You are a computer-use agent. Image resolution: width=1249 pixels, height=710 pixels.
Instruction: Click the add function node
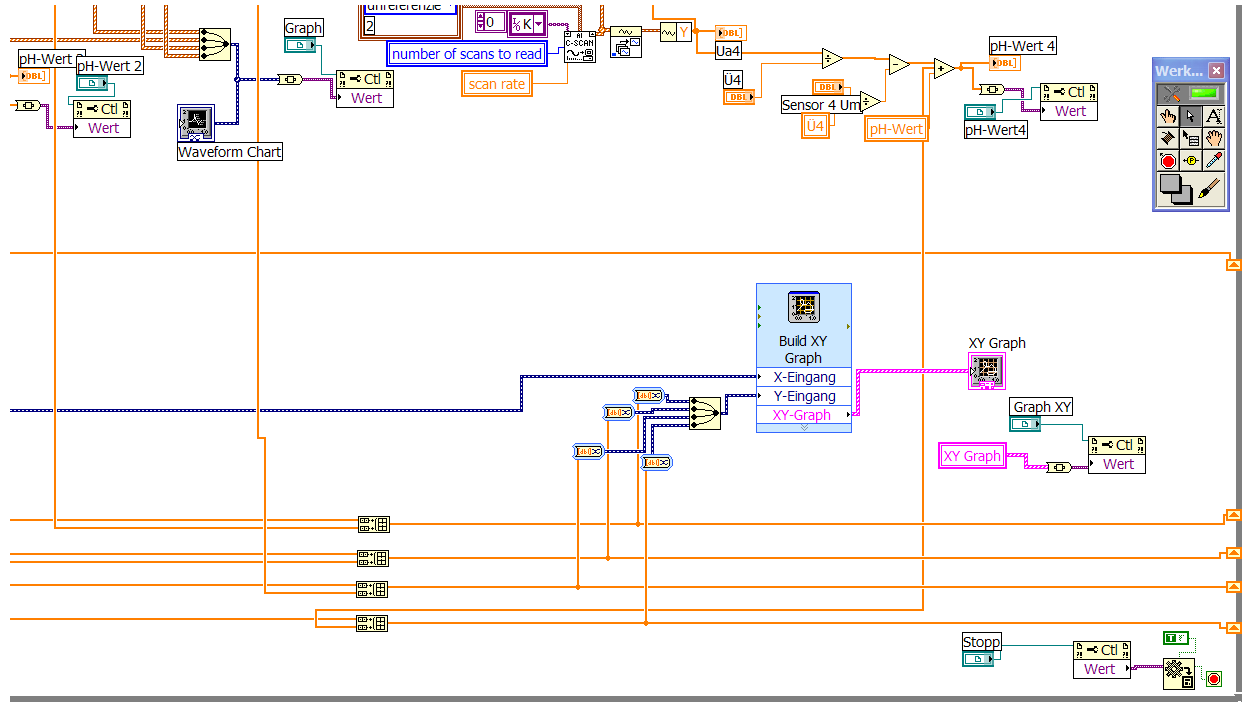point(944,68)
